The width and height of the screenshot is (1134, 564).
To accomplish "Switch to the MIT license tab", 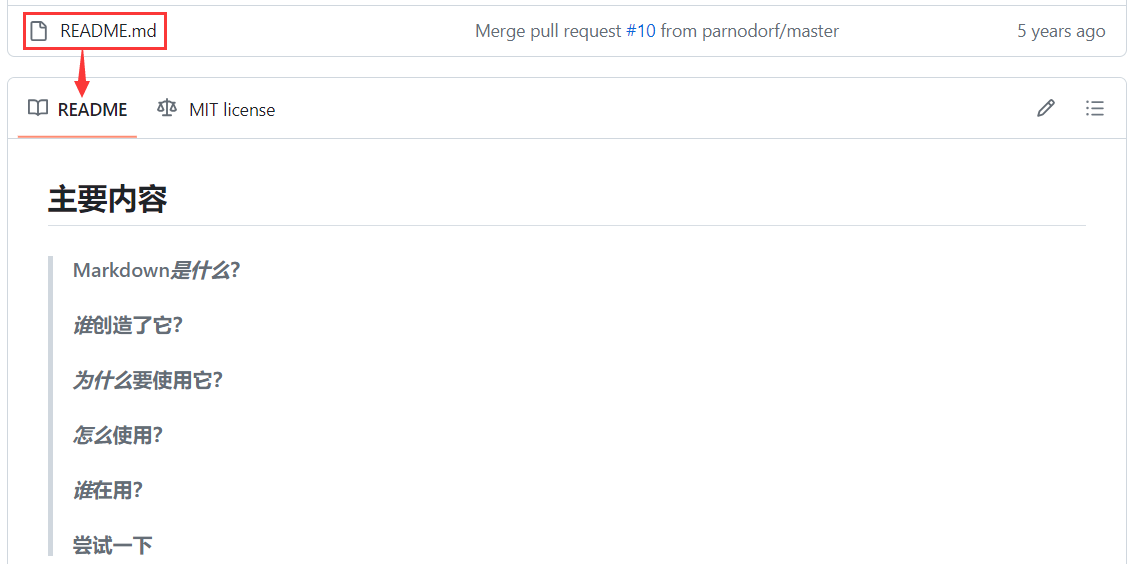I will (x=232, y=110).
